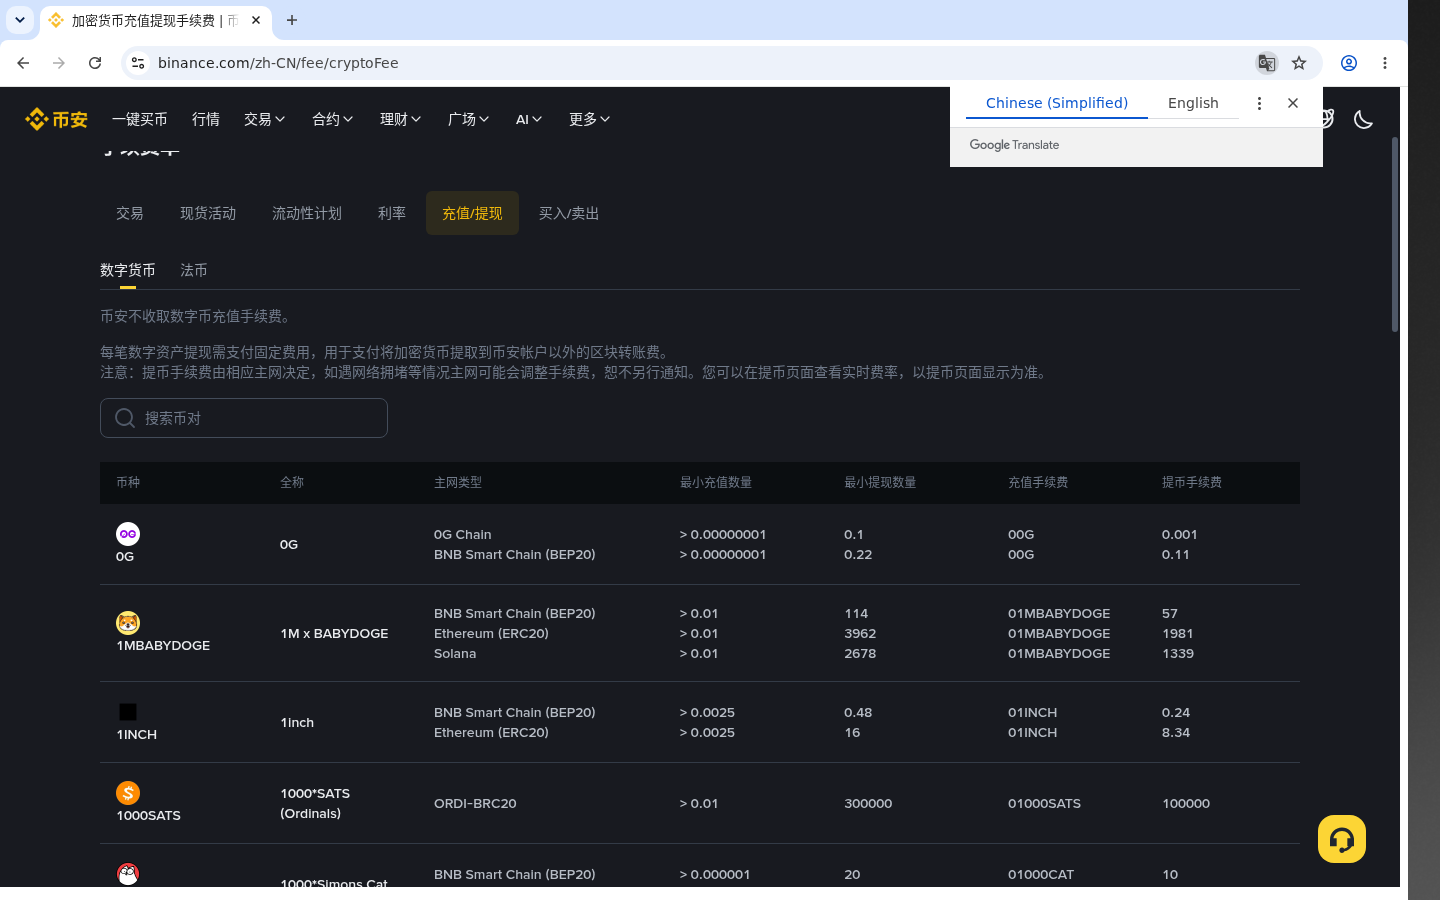The image size is (1440, 900).
Task: Click the search magnifier icon
Action: point(125,418)
